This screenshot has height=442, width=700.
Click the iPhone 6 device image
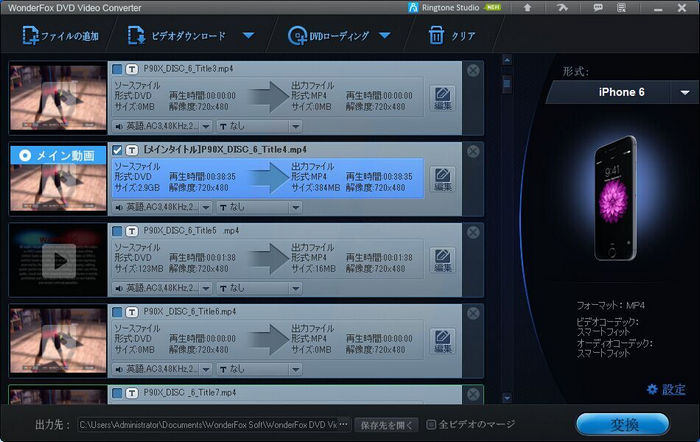[x=615, y=199]
